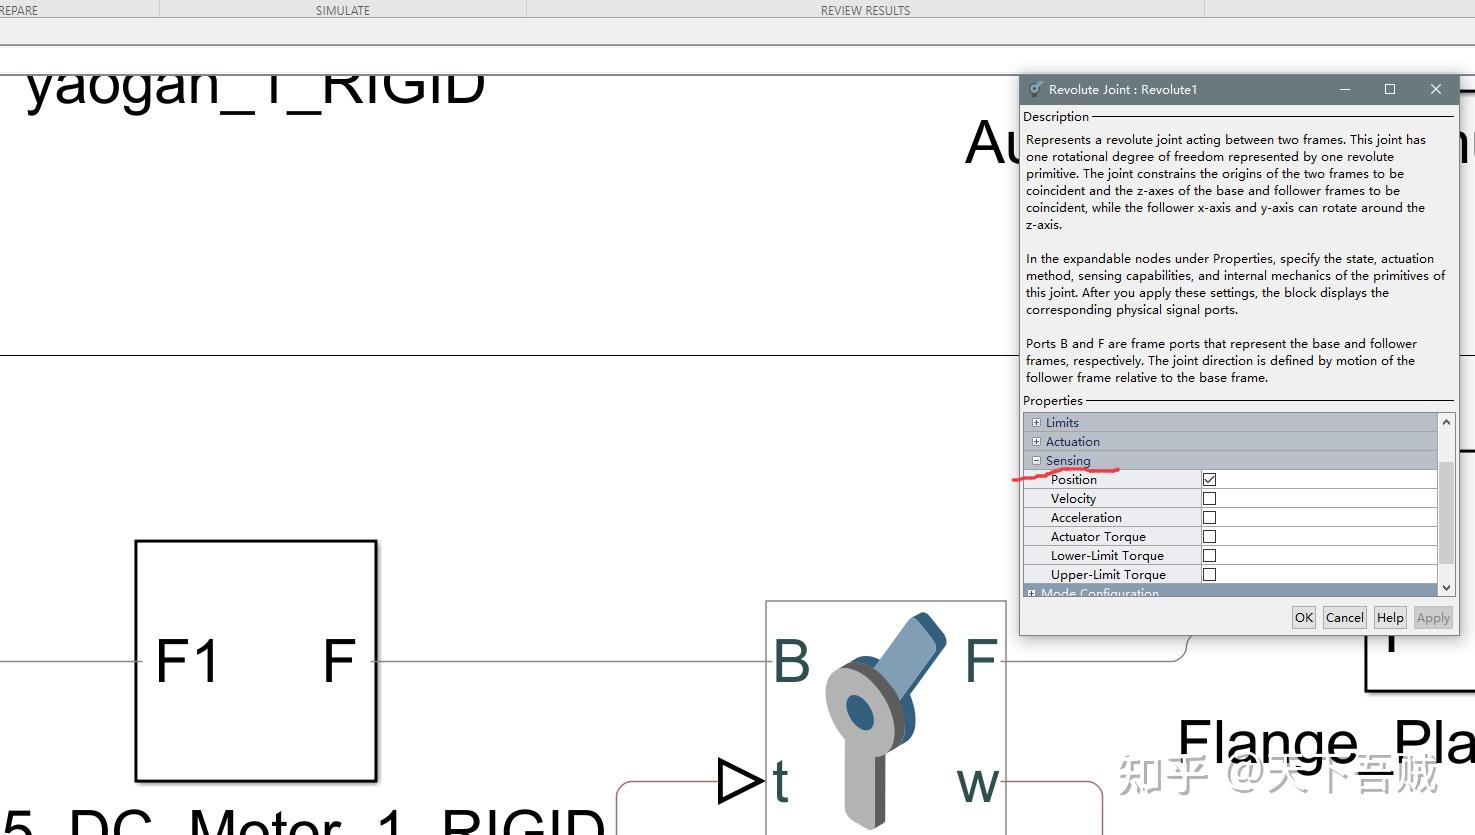
Task: Click the revolute joint pictogram in the block
Action: 885,715
